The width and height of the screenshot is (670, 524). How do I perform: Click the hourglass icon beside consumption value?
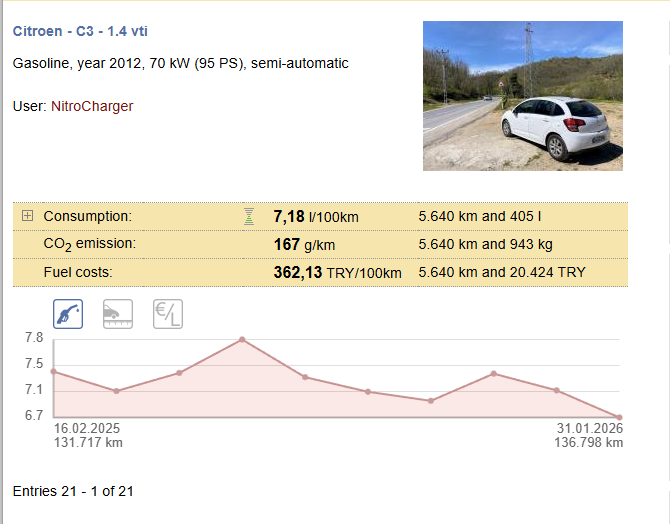click(x=249, y=216)
